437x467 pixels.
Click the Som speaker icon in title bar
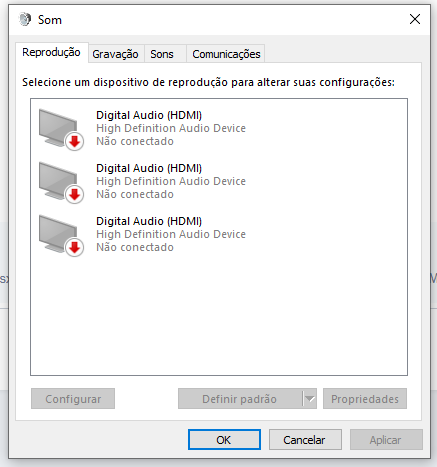click(25, 19)
